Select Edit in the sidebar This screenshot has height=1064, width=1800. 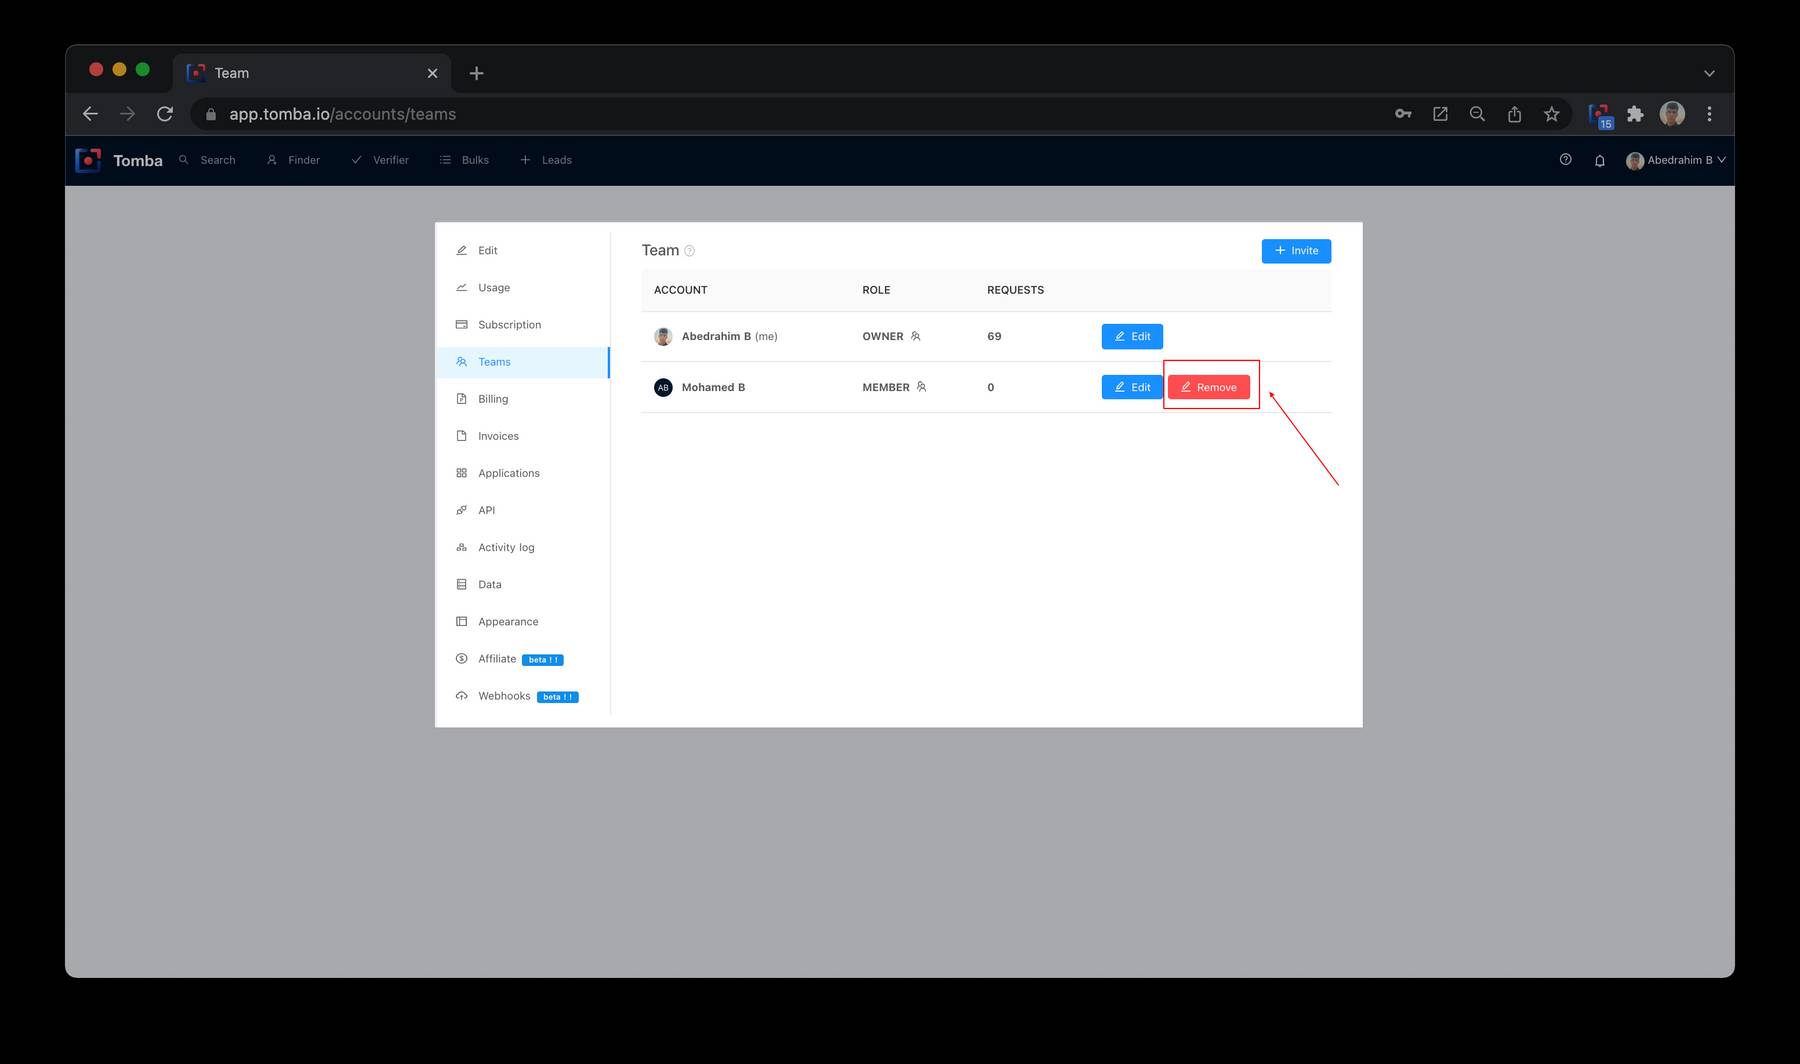click(x=523, y=251)
